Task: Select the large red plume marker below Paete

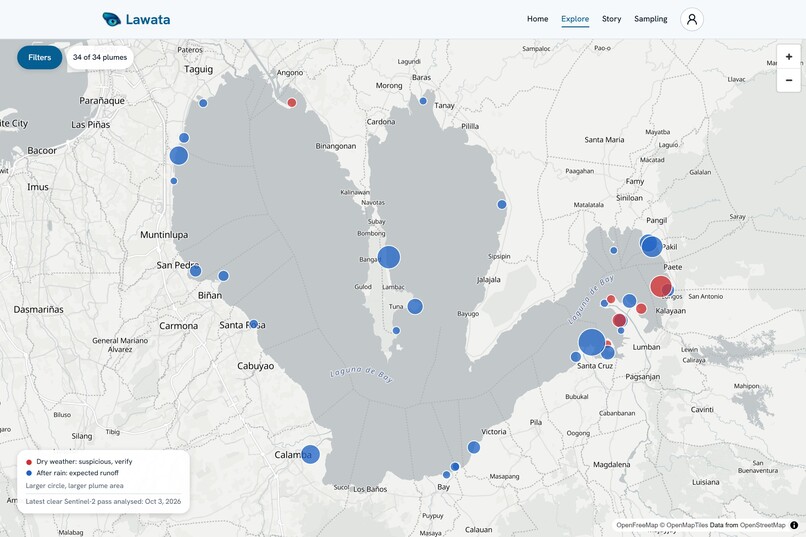Action: [661, 286]
